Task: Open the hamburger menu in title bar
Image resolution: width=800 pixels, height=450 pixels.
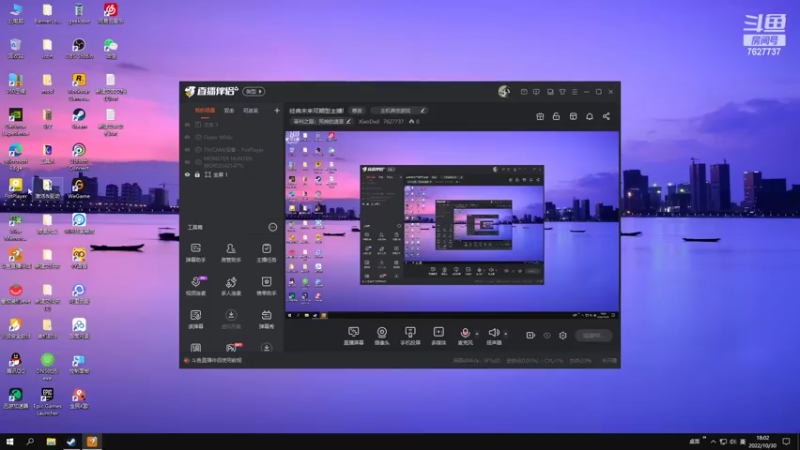Action: (574, 92)
